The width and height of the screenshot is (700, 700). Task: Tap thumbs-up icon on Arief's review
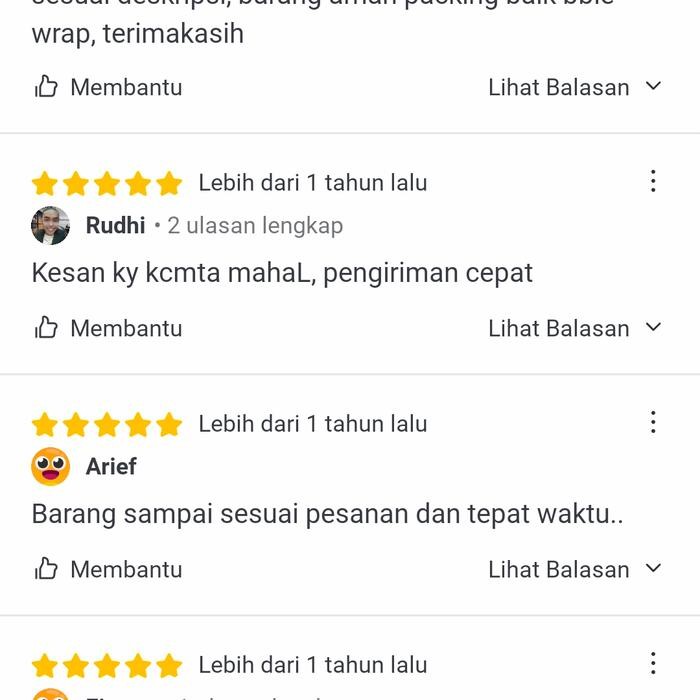point(46,568)
